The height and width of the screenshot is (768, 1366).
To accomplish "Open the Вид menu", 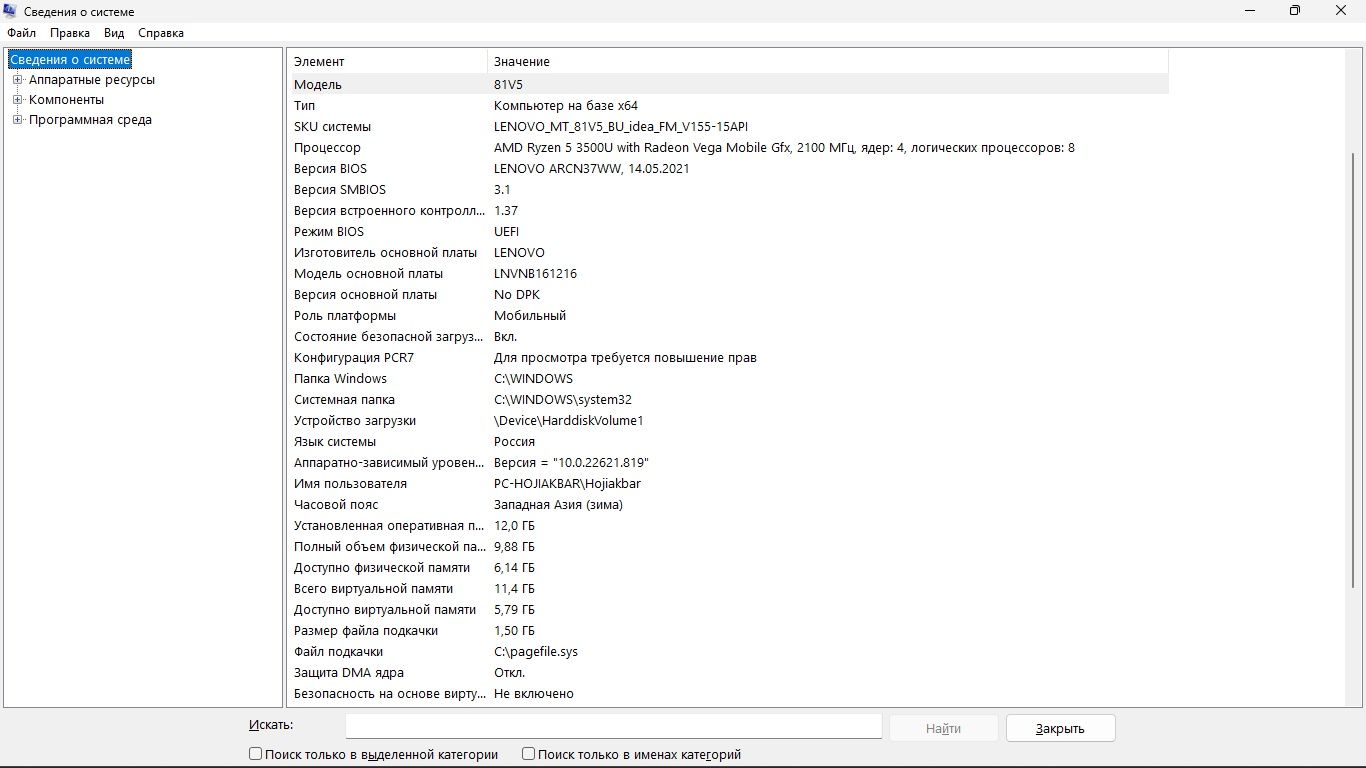I will coord(114,33).
